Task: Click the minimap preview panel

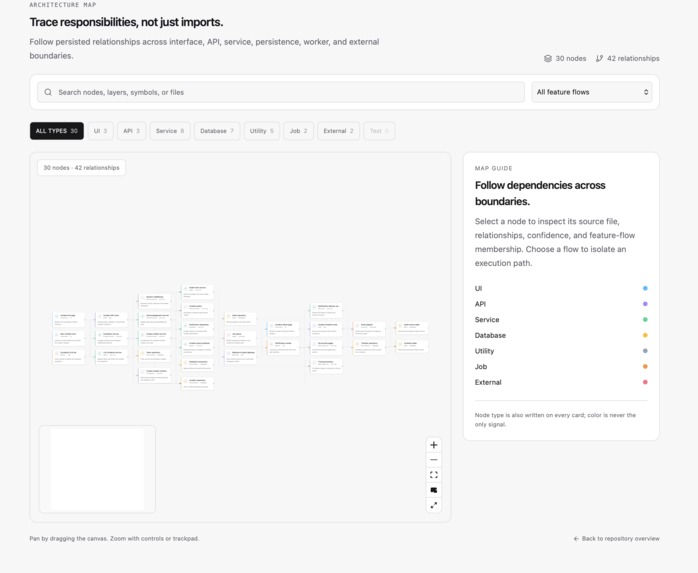Action: [97, 469]
